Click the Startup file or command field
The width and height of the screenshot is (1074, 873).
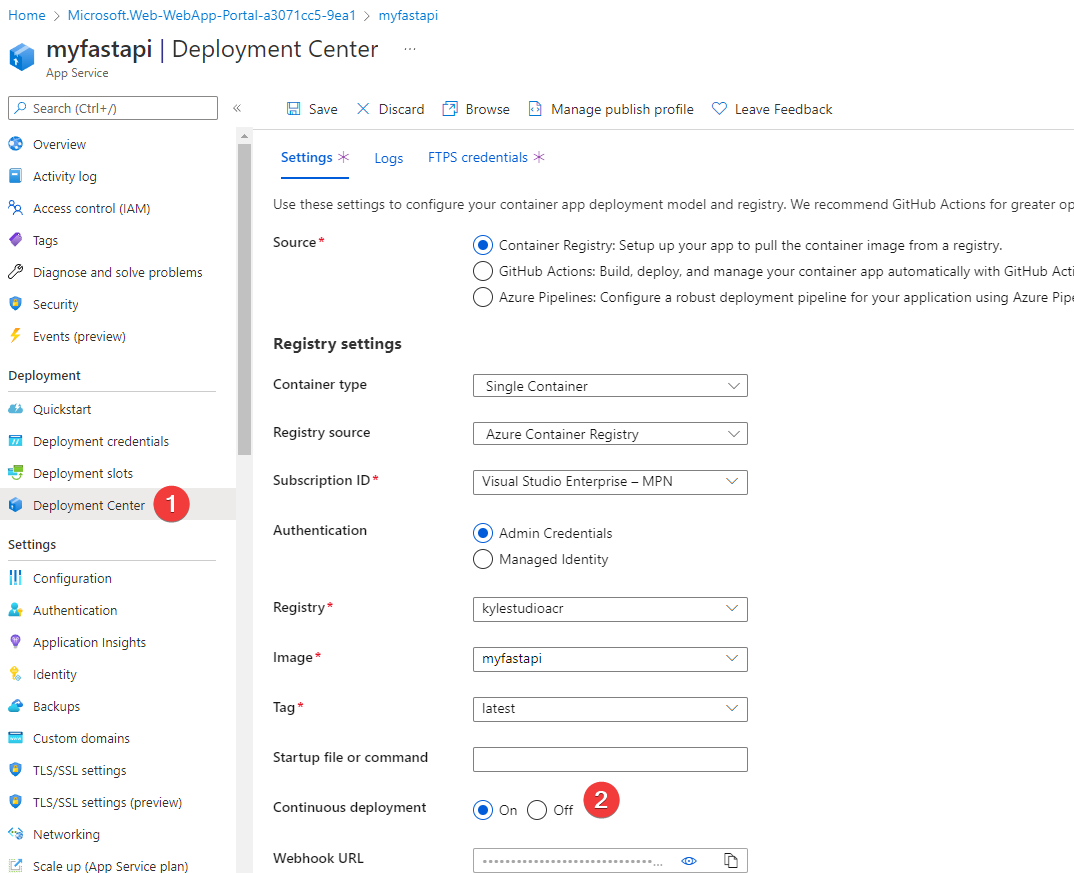point(610,759)
